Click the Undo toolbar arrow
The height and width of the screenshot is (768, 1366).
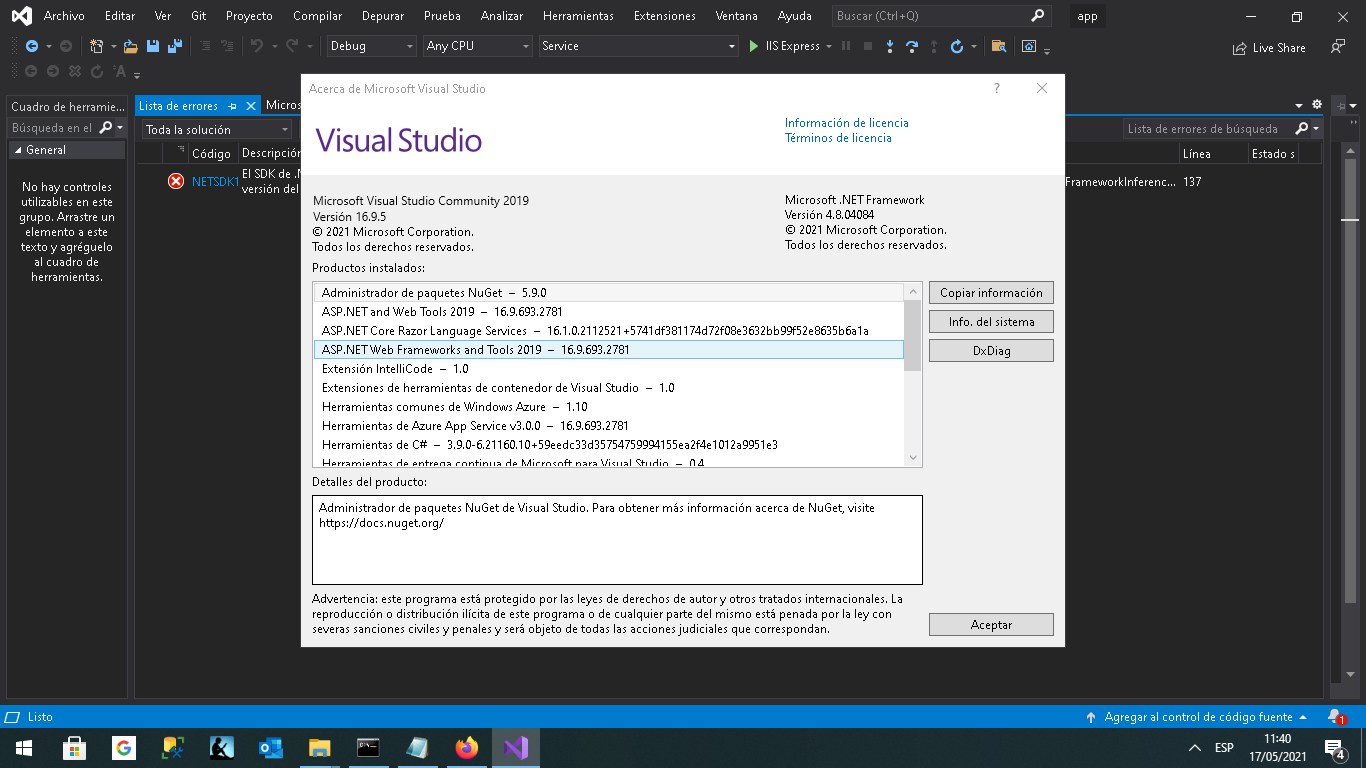coord(257,46)
